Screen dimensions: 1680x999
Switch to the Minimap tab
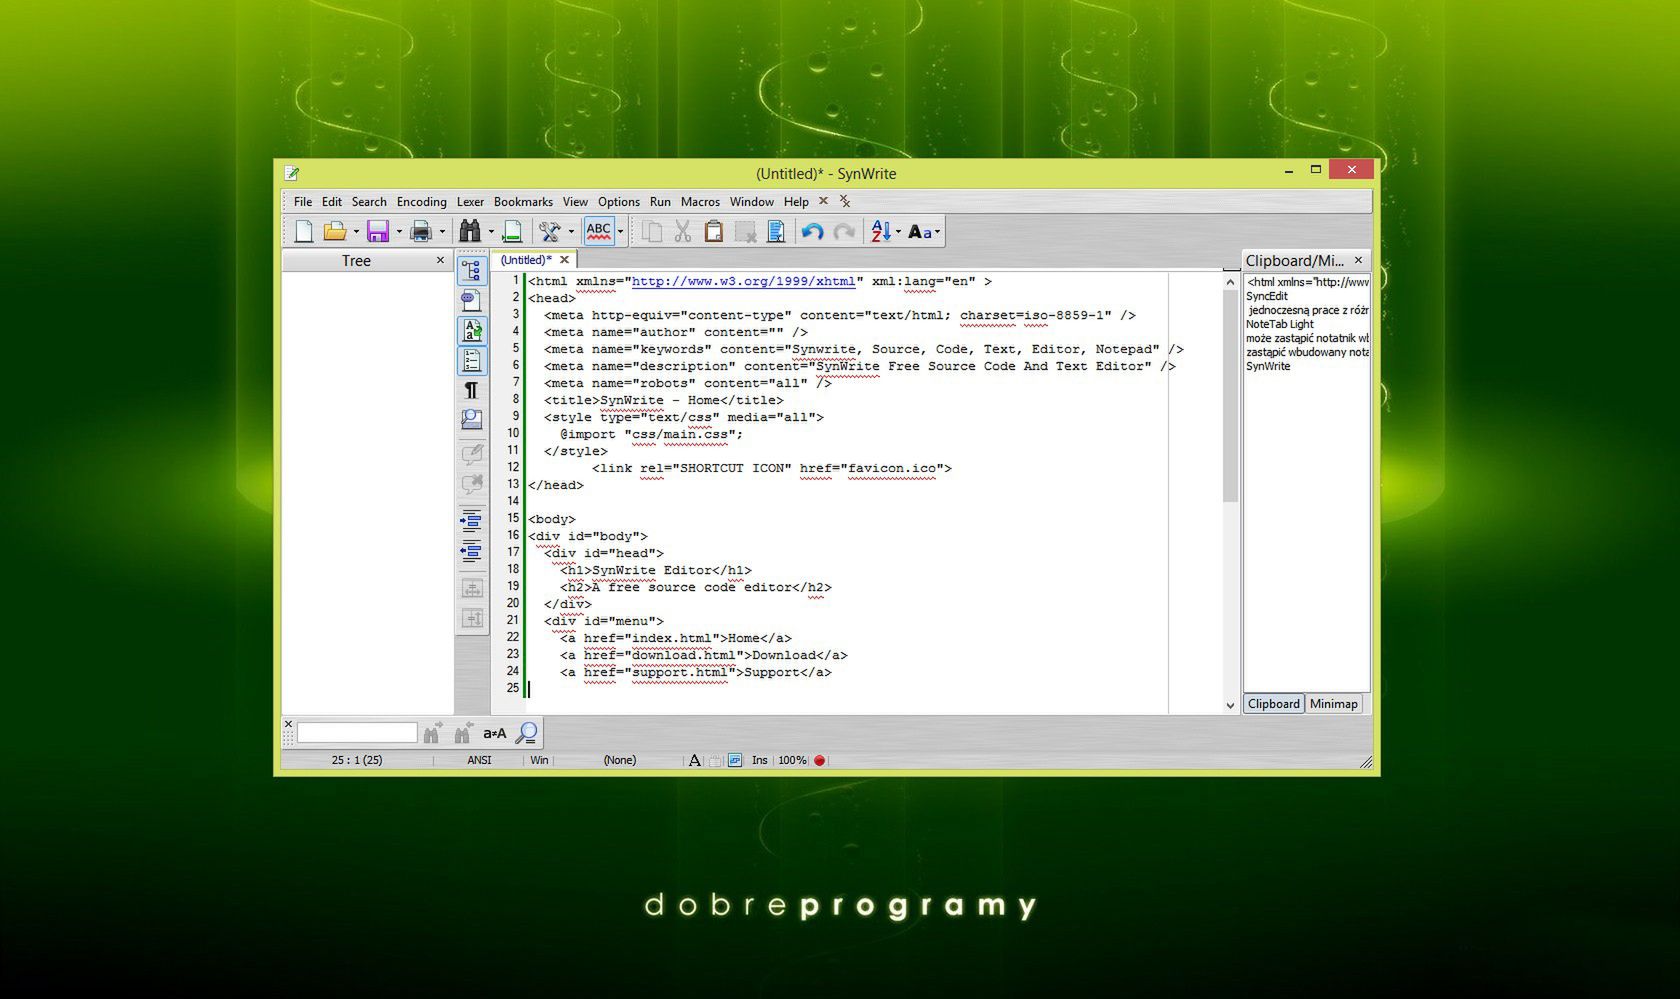[x=1333, y=704]
